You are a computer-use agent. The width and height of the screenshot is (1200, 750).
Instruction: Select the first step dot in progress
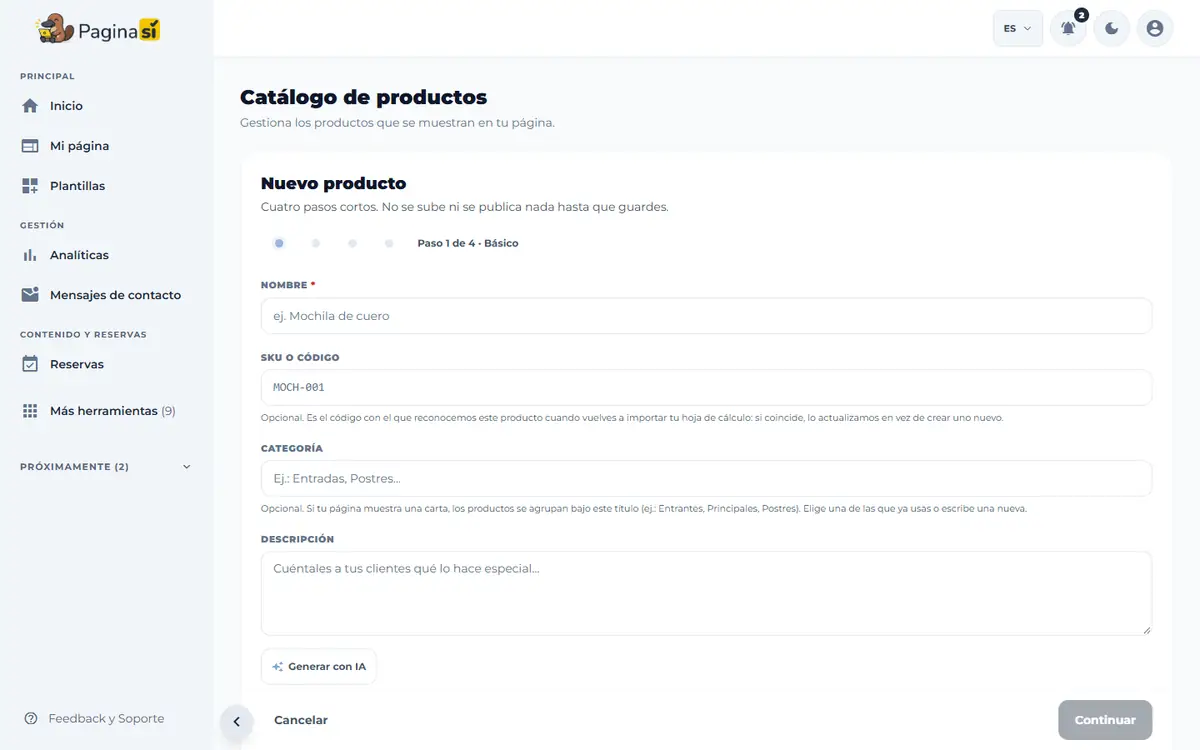(x=279, y=243)
